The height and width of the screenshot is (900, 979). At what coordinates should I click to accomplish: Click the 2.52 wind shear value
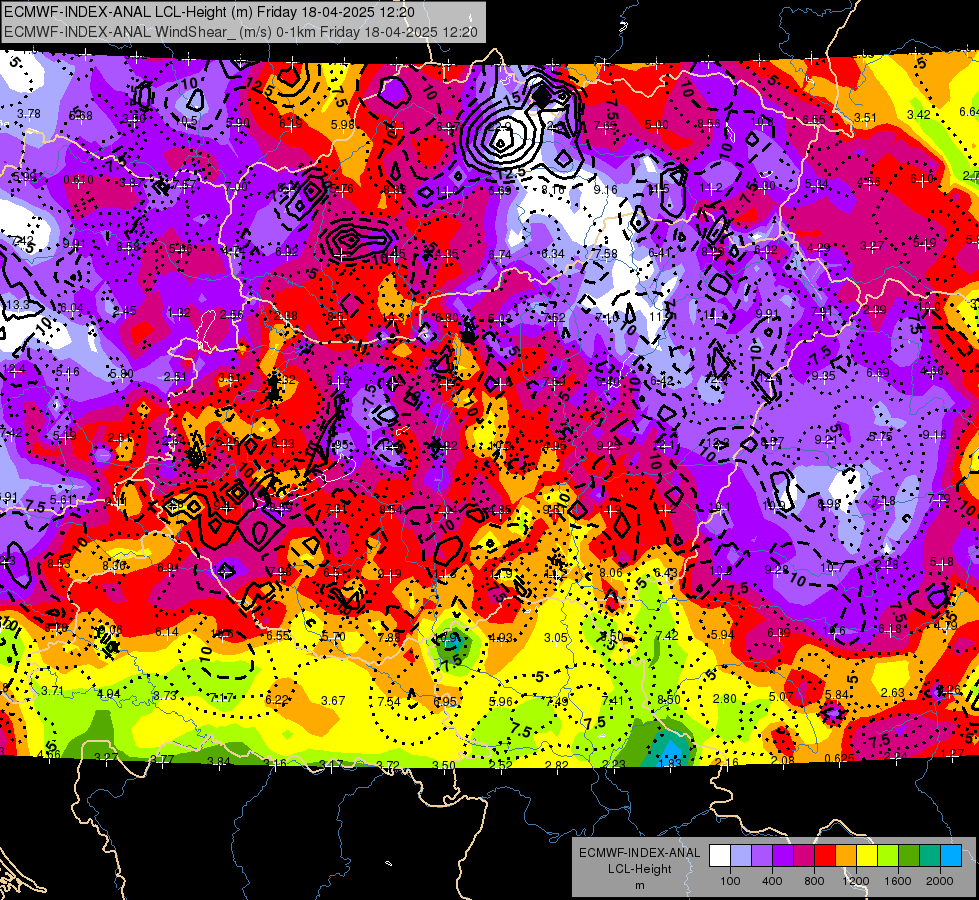click(x=501, y=764)
